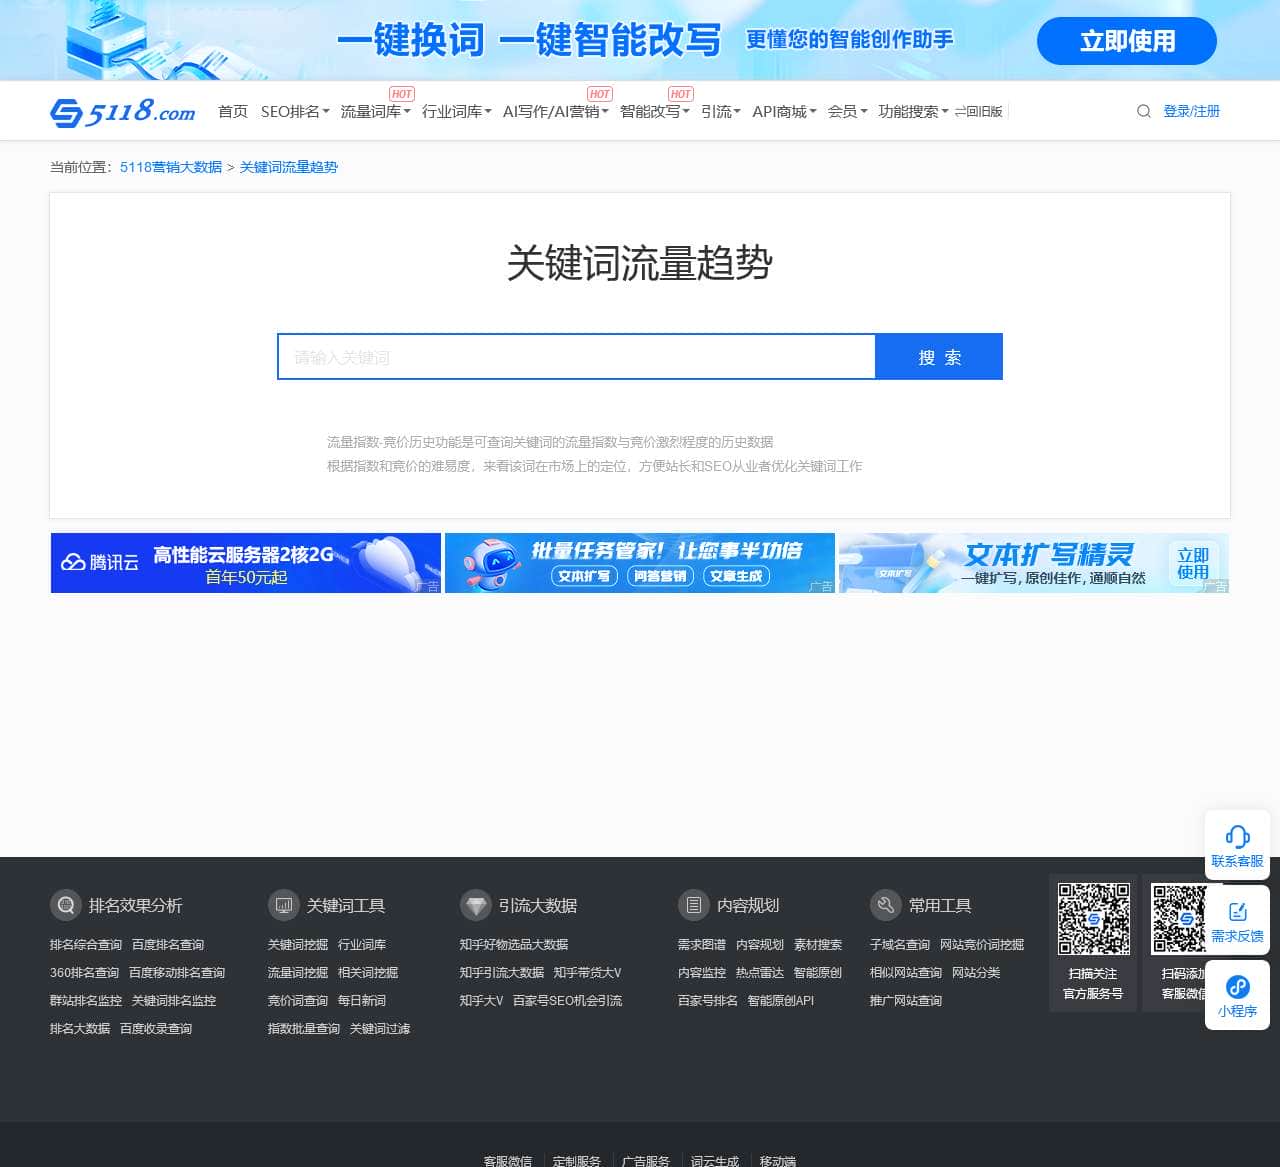Click the 登录/注册 link
This screenshot has width=1280, height=1167.
1192,111
